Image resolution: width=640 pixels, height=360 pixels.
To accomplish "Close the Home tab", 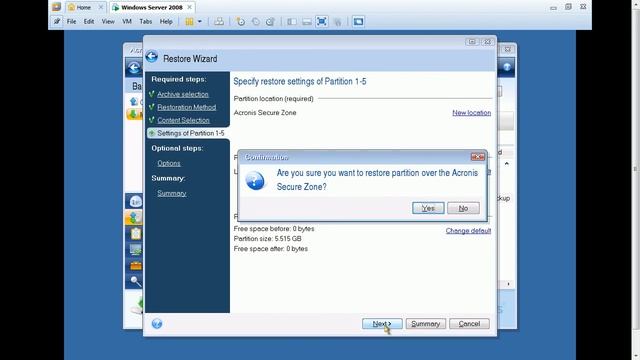I will point(101,7).
